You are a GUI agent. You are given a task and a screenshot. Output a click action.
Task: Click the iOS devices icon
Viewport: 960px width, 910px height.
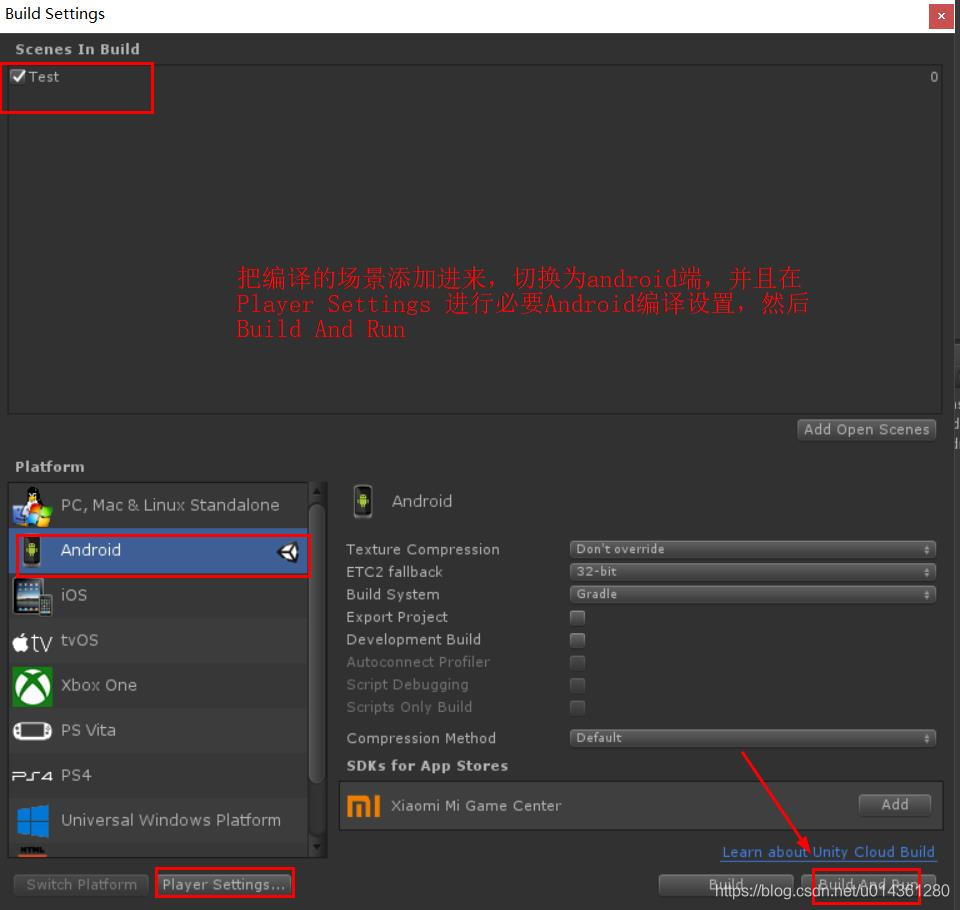pyautogui.click(x=32, y=596)
